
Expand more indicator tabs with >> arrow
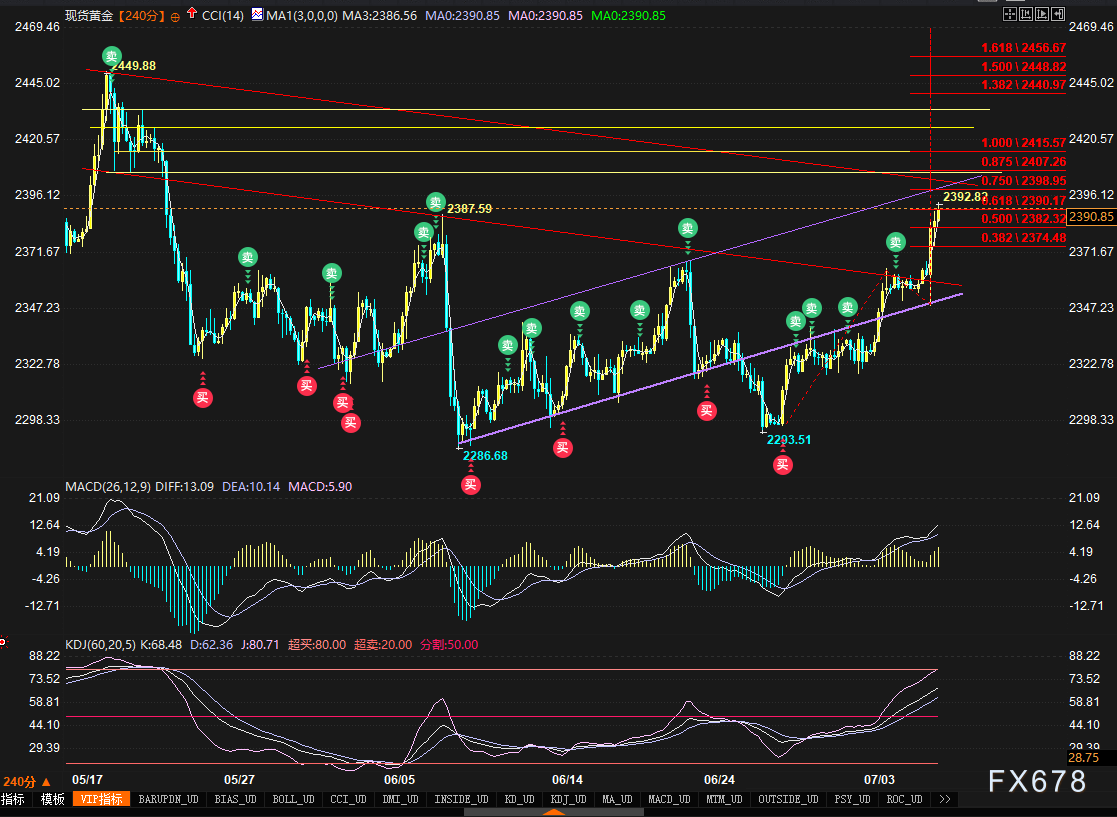click(x=944, y=799)
